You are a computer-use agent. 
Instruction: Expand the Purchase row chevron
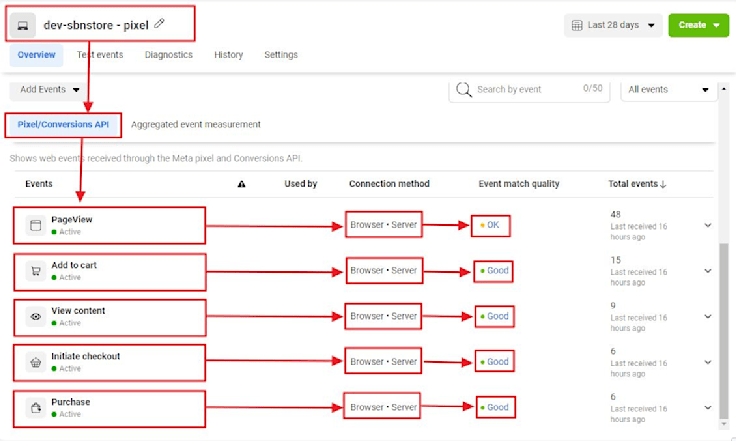pos(709,407)
